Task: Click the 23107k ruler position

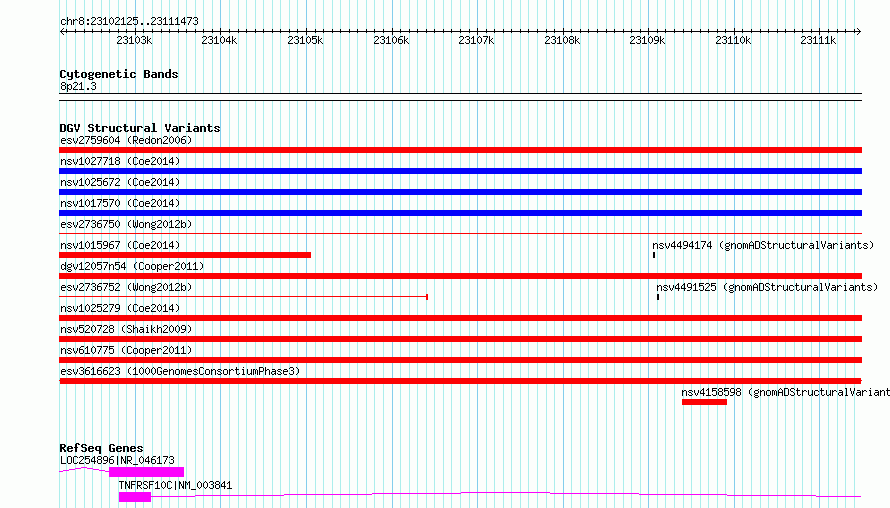Action: coord(476,40)
